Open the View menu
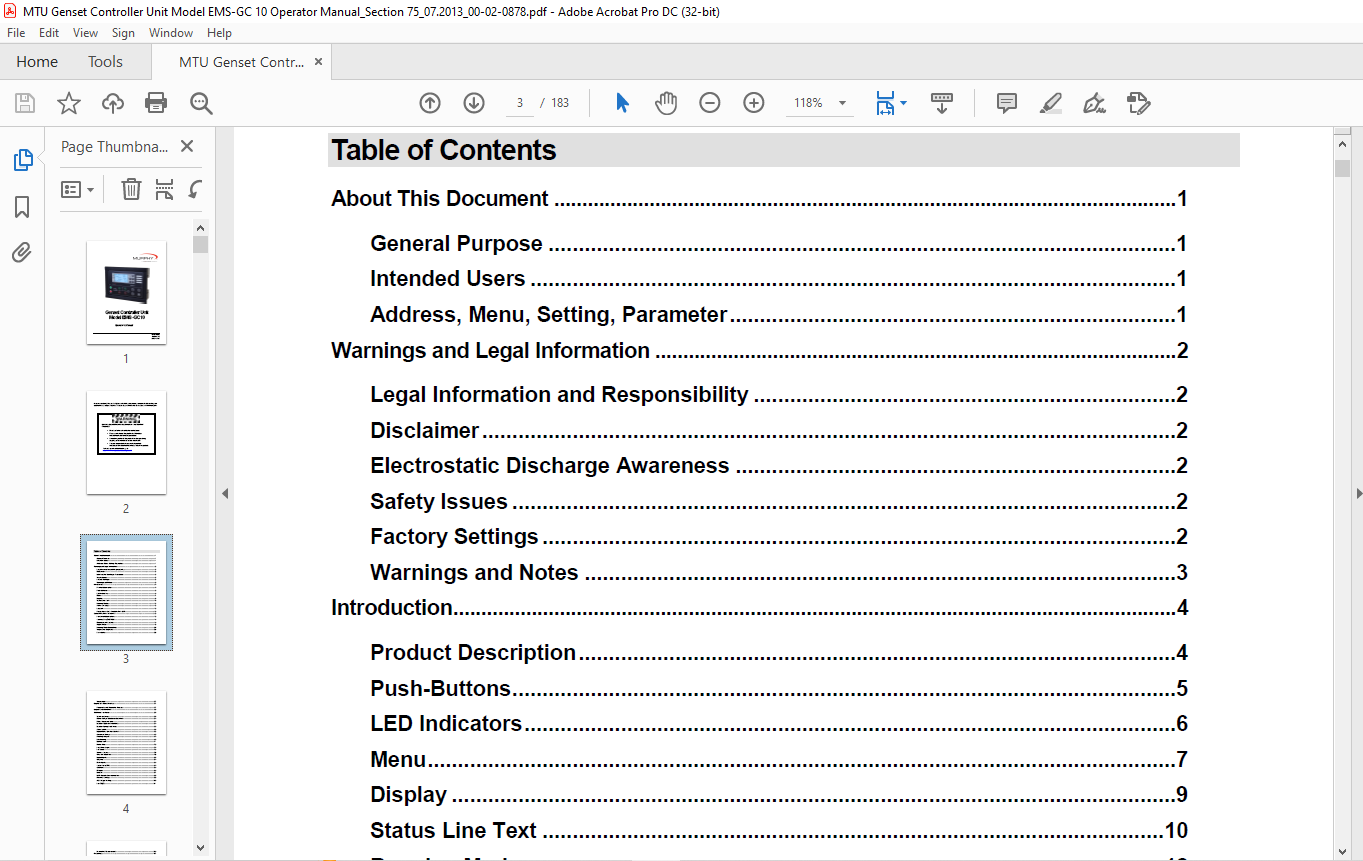The height and width of the screenshot is (861, 1363). pyautogui.click(x=86, y=33)
